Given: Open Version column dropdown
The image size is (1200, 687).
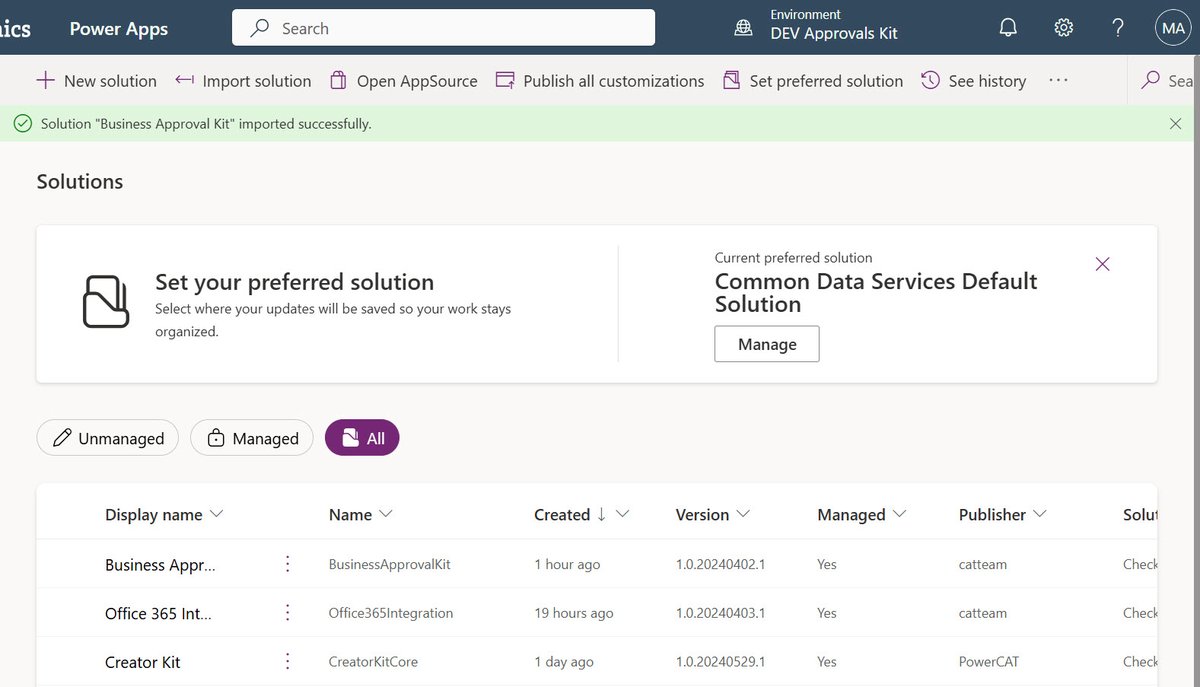Looking at the screenshot, I should [x=743, y=514].
